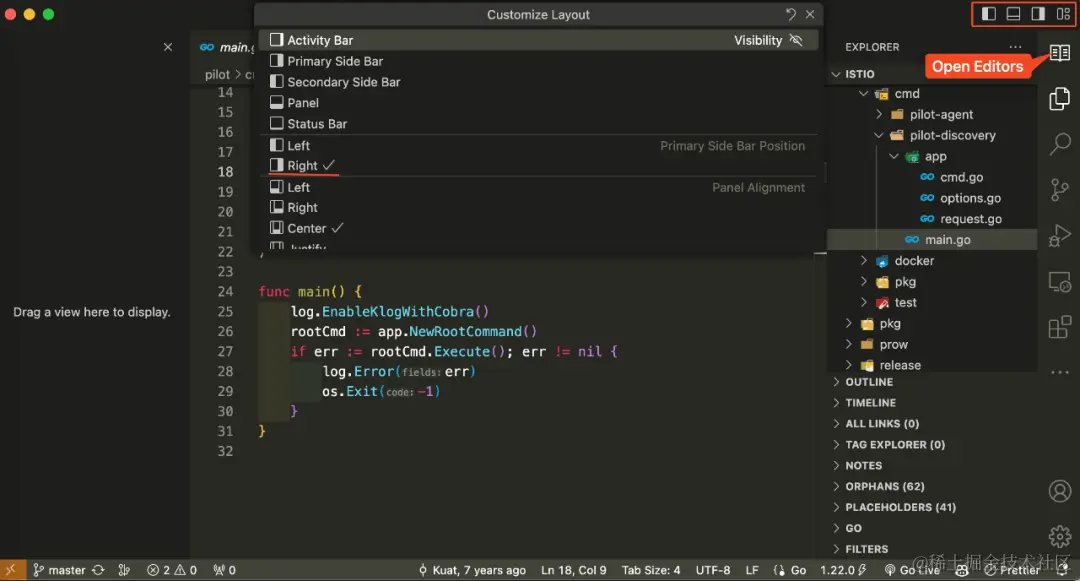Click Ln 18, Col 9 cursor position

[x=574, y=570]
